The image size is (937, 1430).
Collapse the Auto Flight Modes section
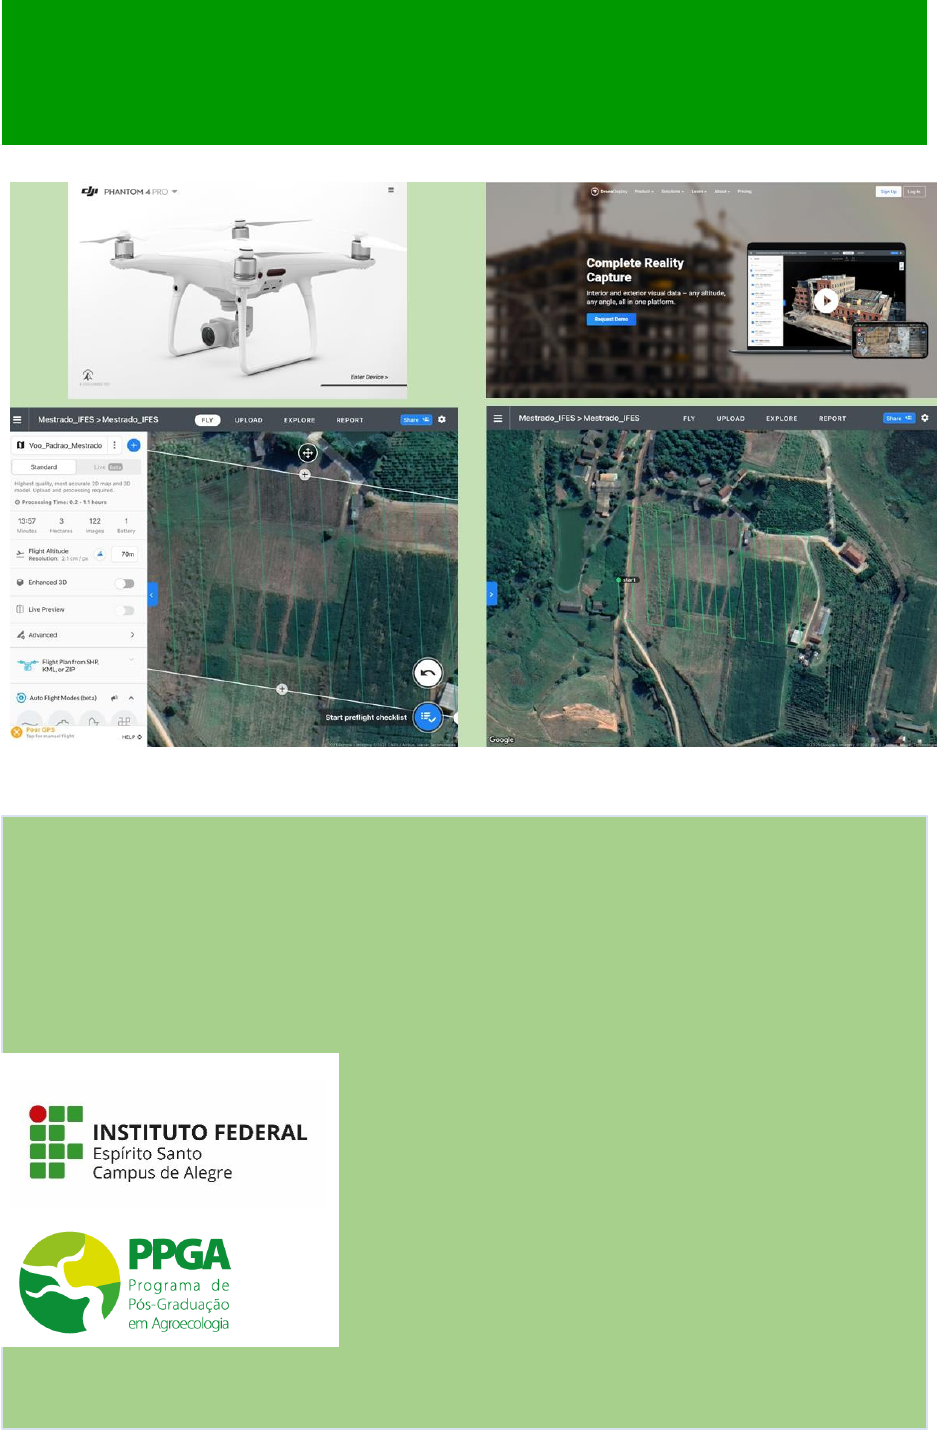(x=131, y=698)
